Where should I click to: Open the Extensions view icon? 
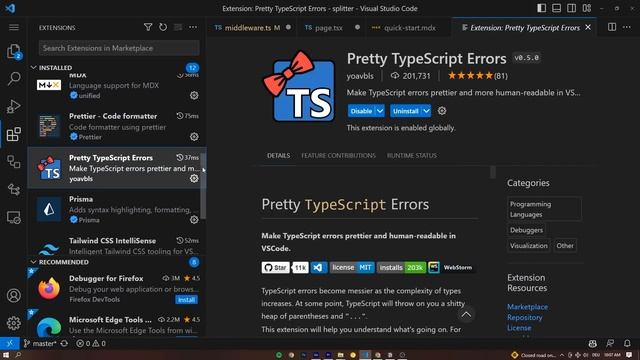click(x=13, y=134)
